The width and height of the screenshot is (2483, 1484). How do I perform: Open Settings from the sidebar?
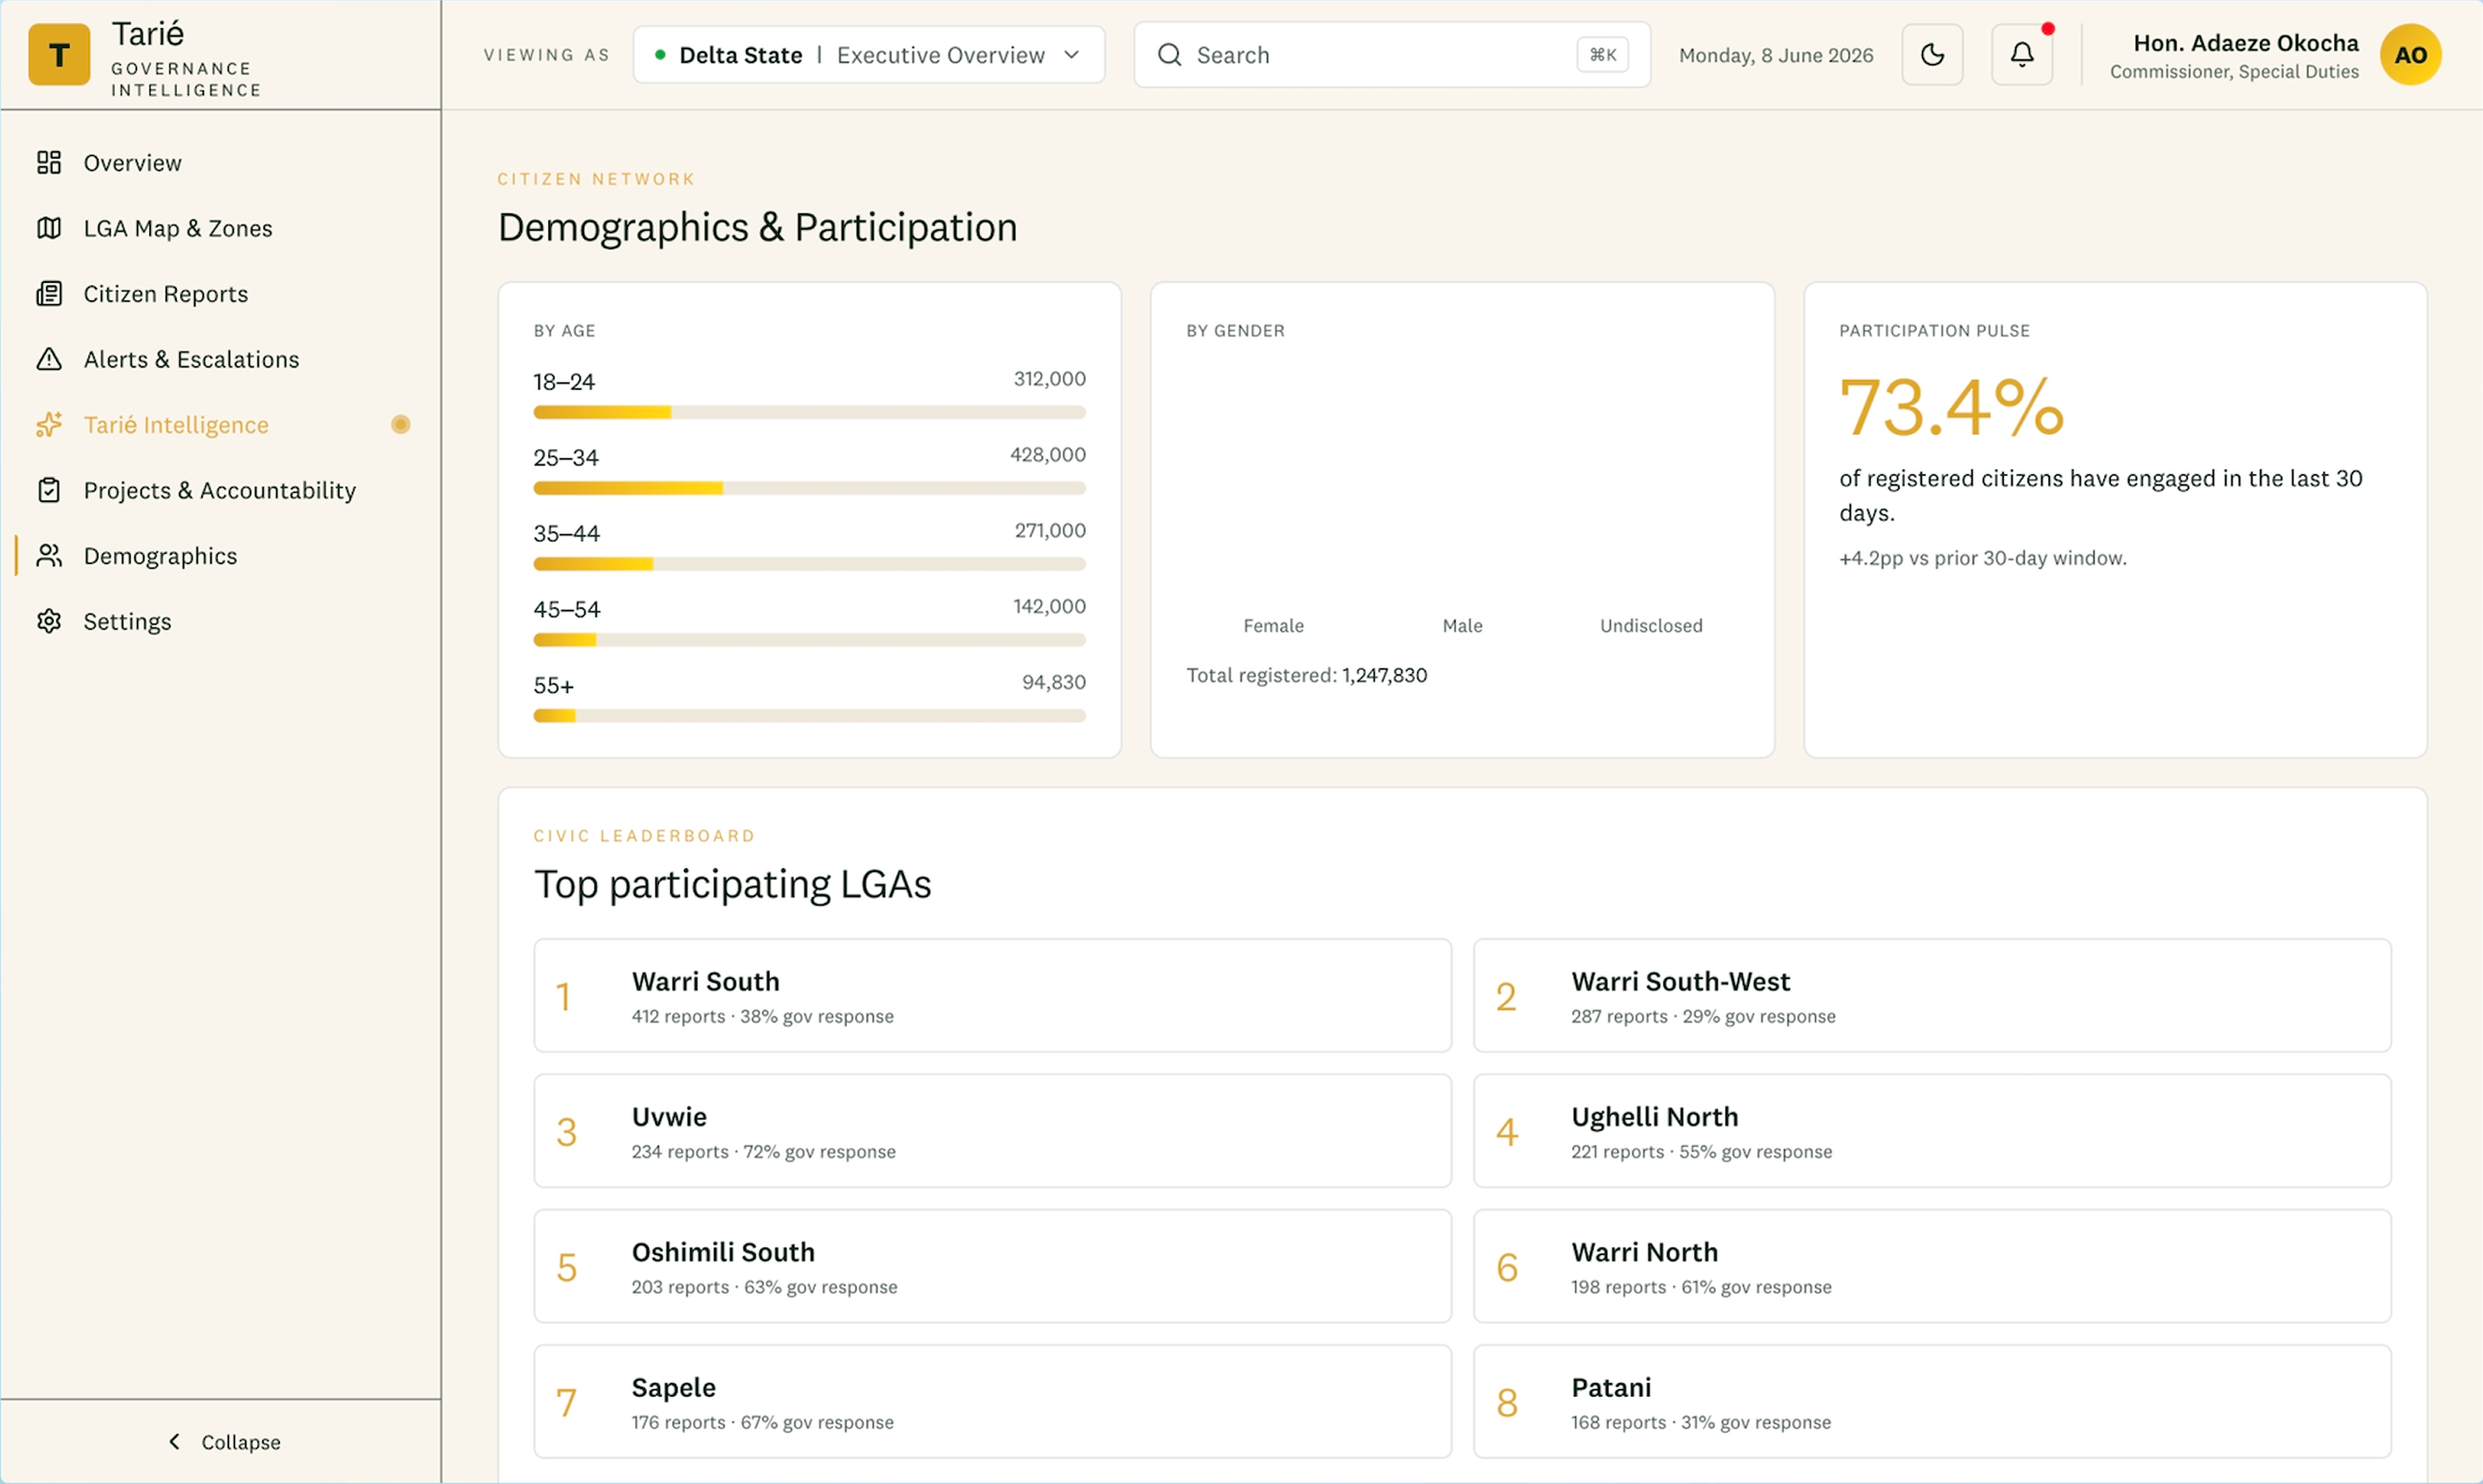[220, 621]
